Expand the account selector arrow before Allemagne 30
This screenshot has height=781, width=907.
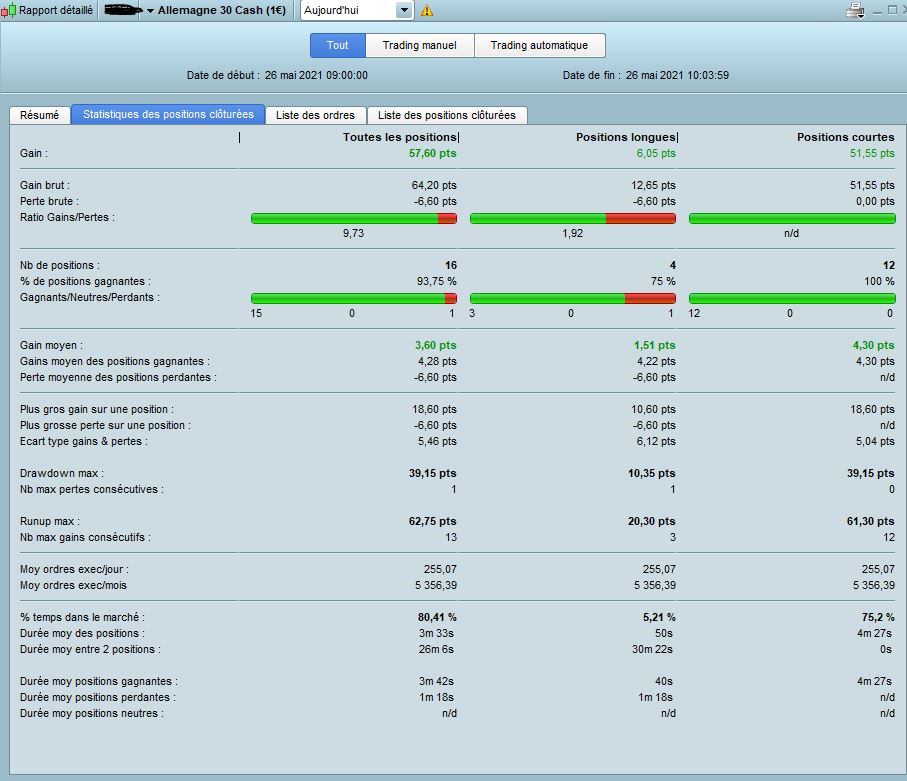(x=150, y=11)
